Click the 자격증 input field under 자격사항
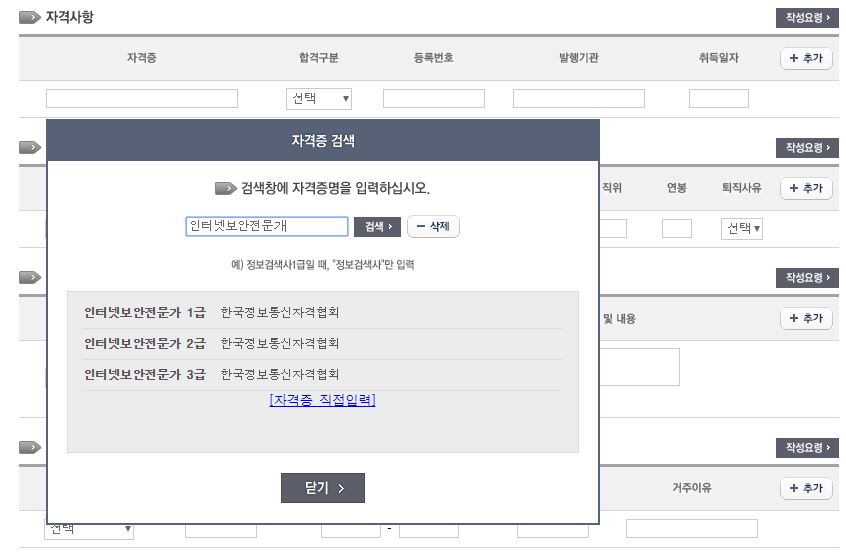 142,99
